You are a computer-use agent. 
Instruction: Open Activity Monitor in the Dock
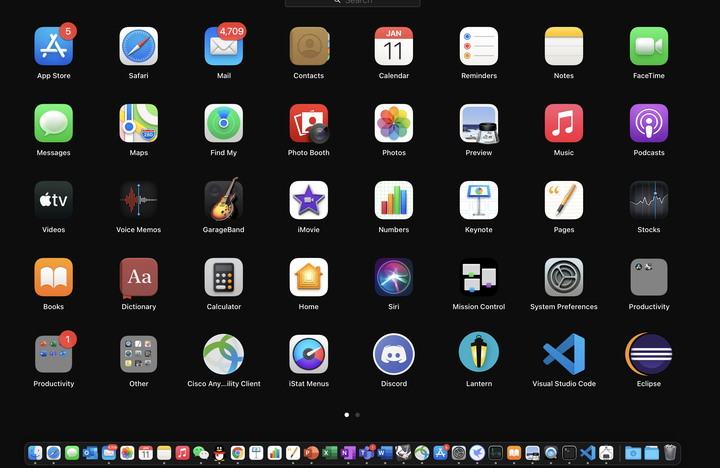pyautogui.click(x=495, y=453)
